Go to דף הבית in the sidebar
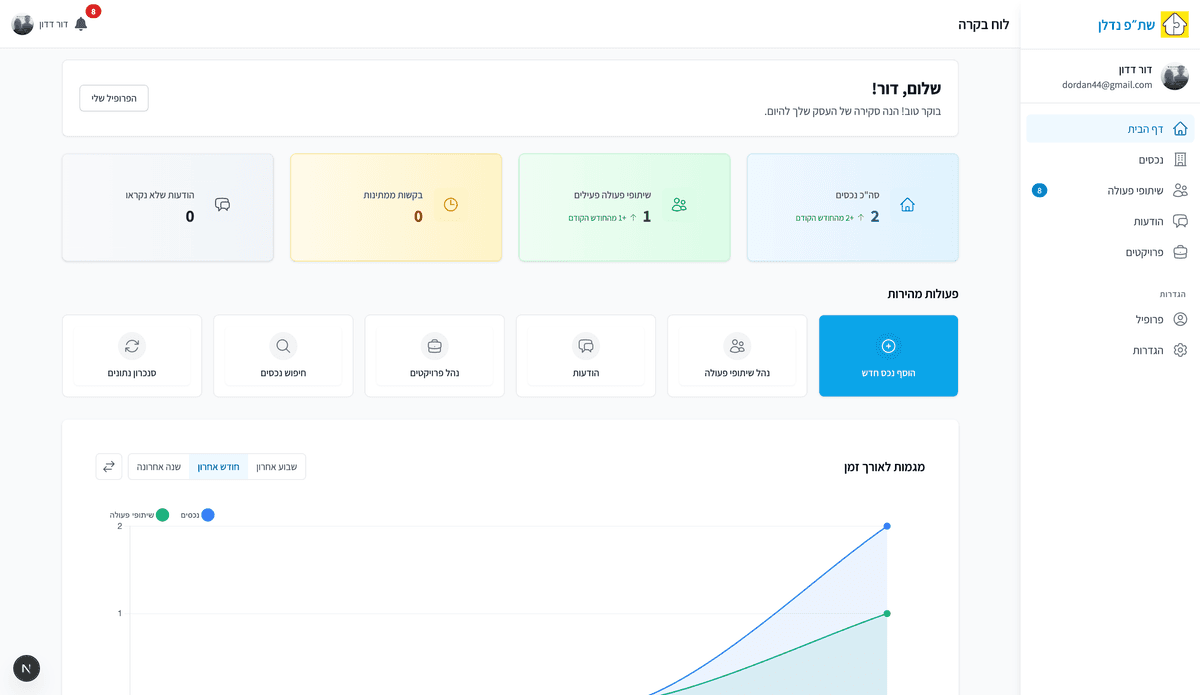This screenshot has width=1200, height=695. (1110, 129)
